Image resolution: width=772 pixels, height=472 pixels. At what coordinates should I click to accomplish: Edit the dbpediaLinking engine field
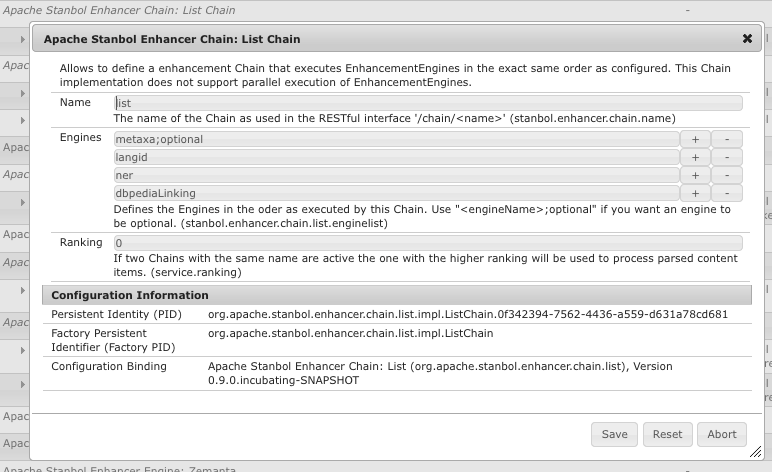396,193
